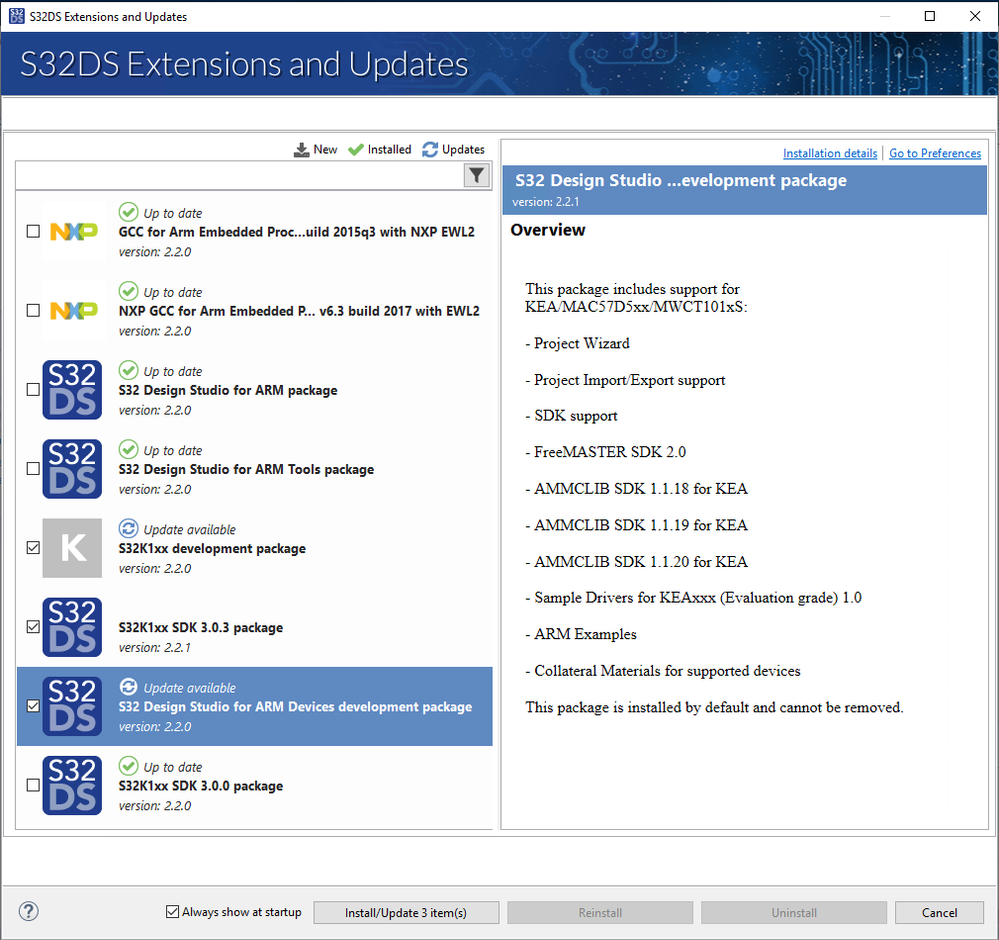The height and width of the screenshot is (940, 999).
Task: Click NXP logo for GCC 2015q3 package
Action: [x=74, y=231]
